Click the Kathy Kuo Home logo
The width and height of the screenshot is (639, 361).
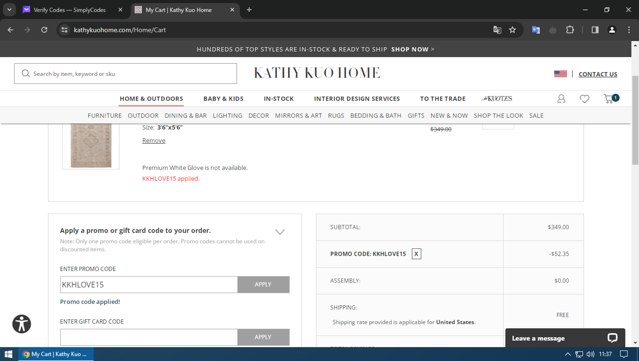[317, 73]
